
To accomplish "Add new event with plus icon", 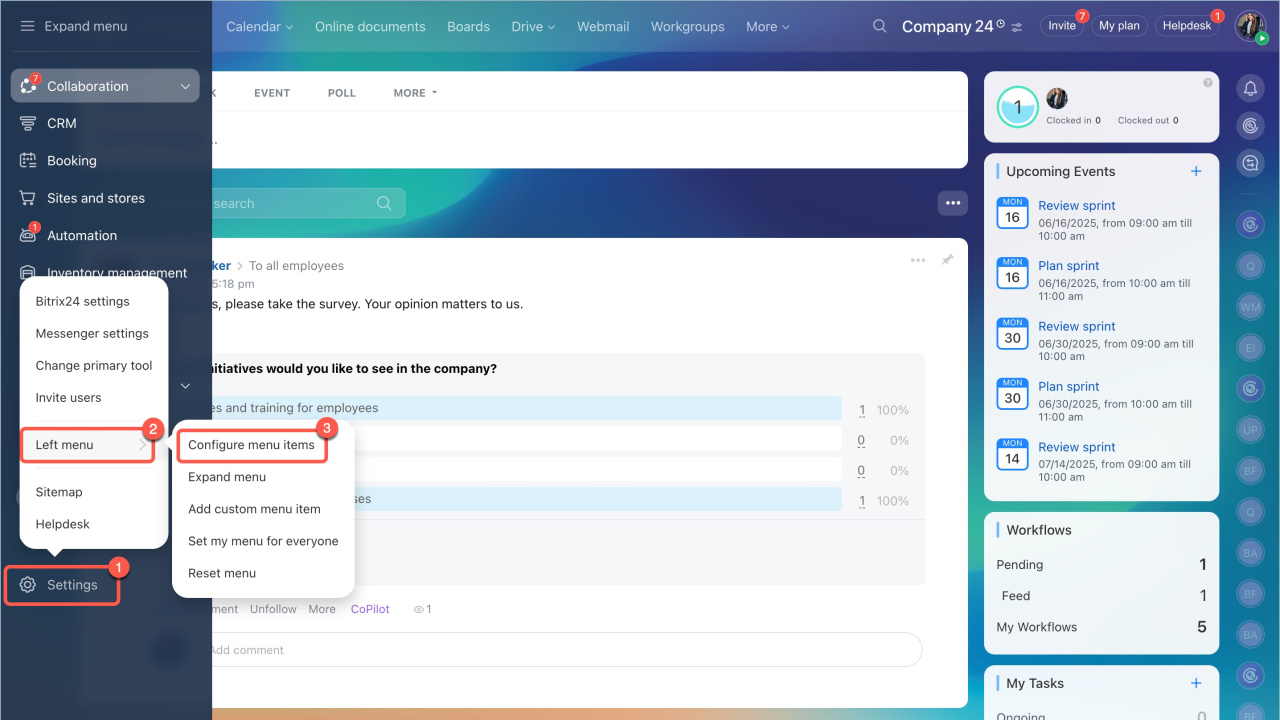I will [1196, 171].
